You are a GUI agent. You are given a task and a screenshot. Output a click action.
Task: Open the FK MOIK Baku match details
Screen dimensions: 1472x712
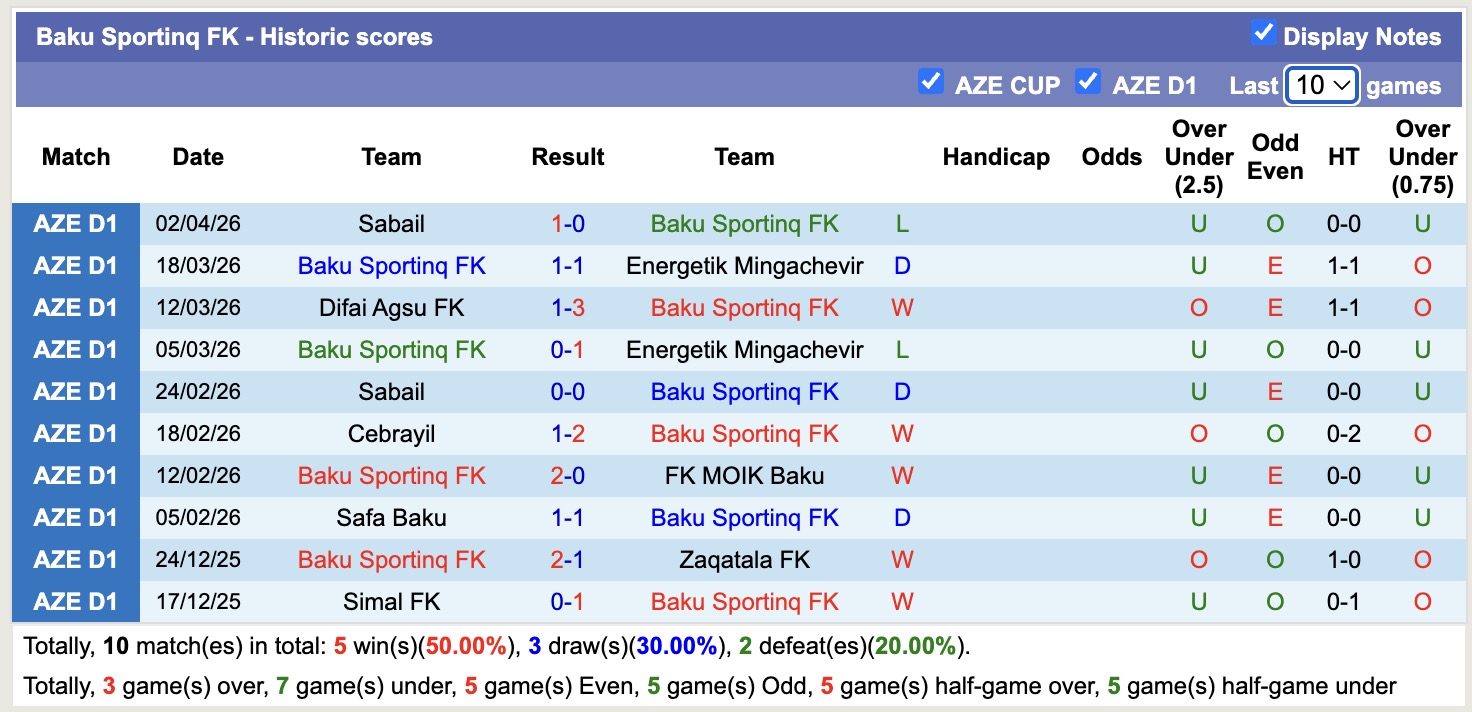[x=744, y=475]
